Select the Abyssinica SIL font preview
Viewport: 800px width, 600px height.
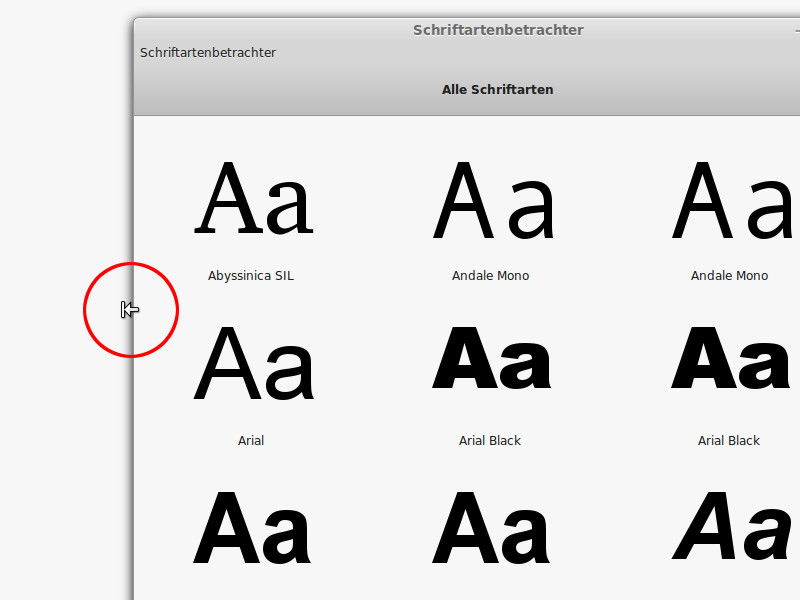point(254,198)
